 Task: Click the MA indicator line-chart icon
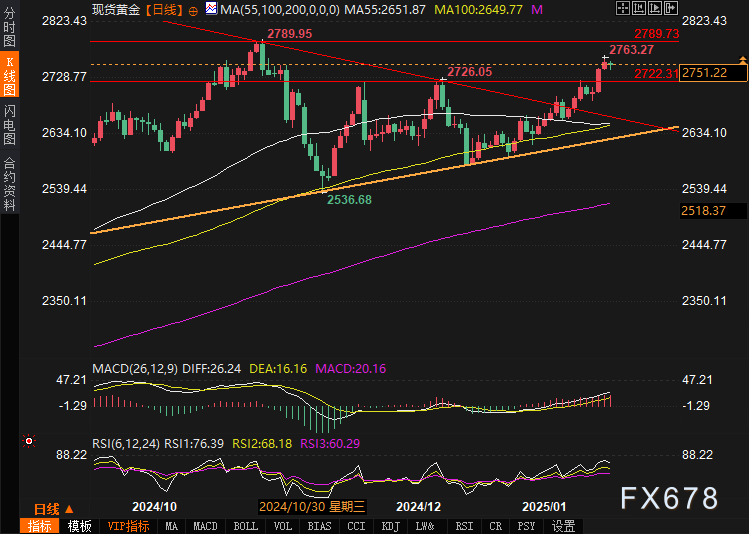210,8
